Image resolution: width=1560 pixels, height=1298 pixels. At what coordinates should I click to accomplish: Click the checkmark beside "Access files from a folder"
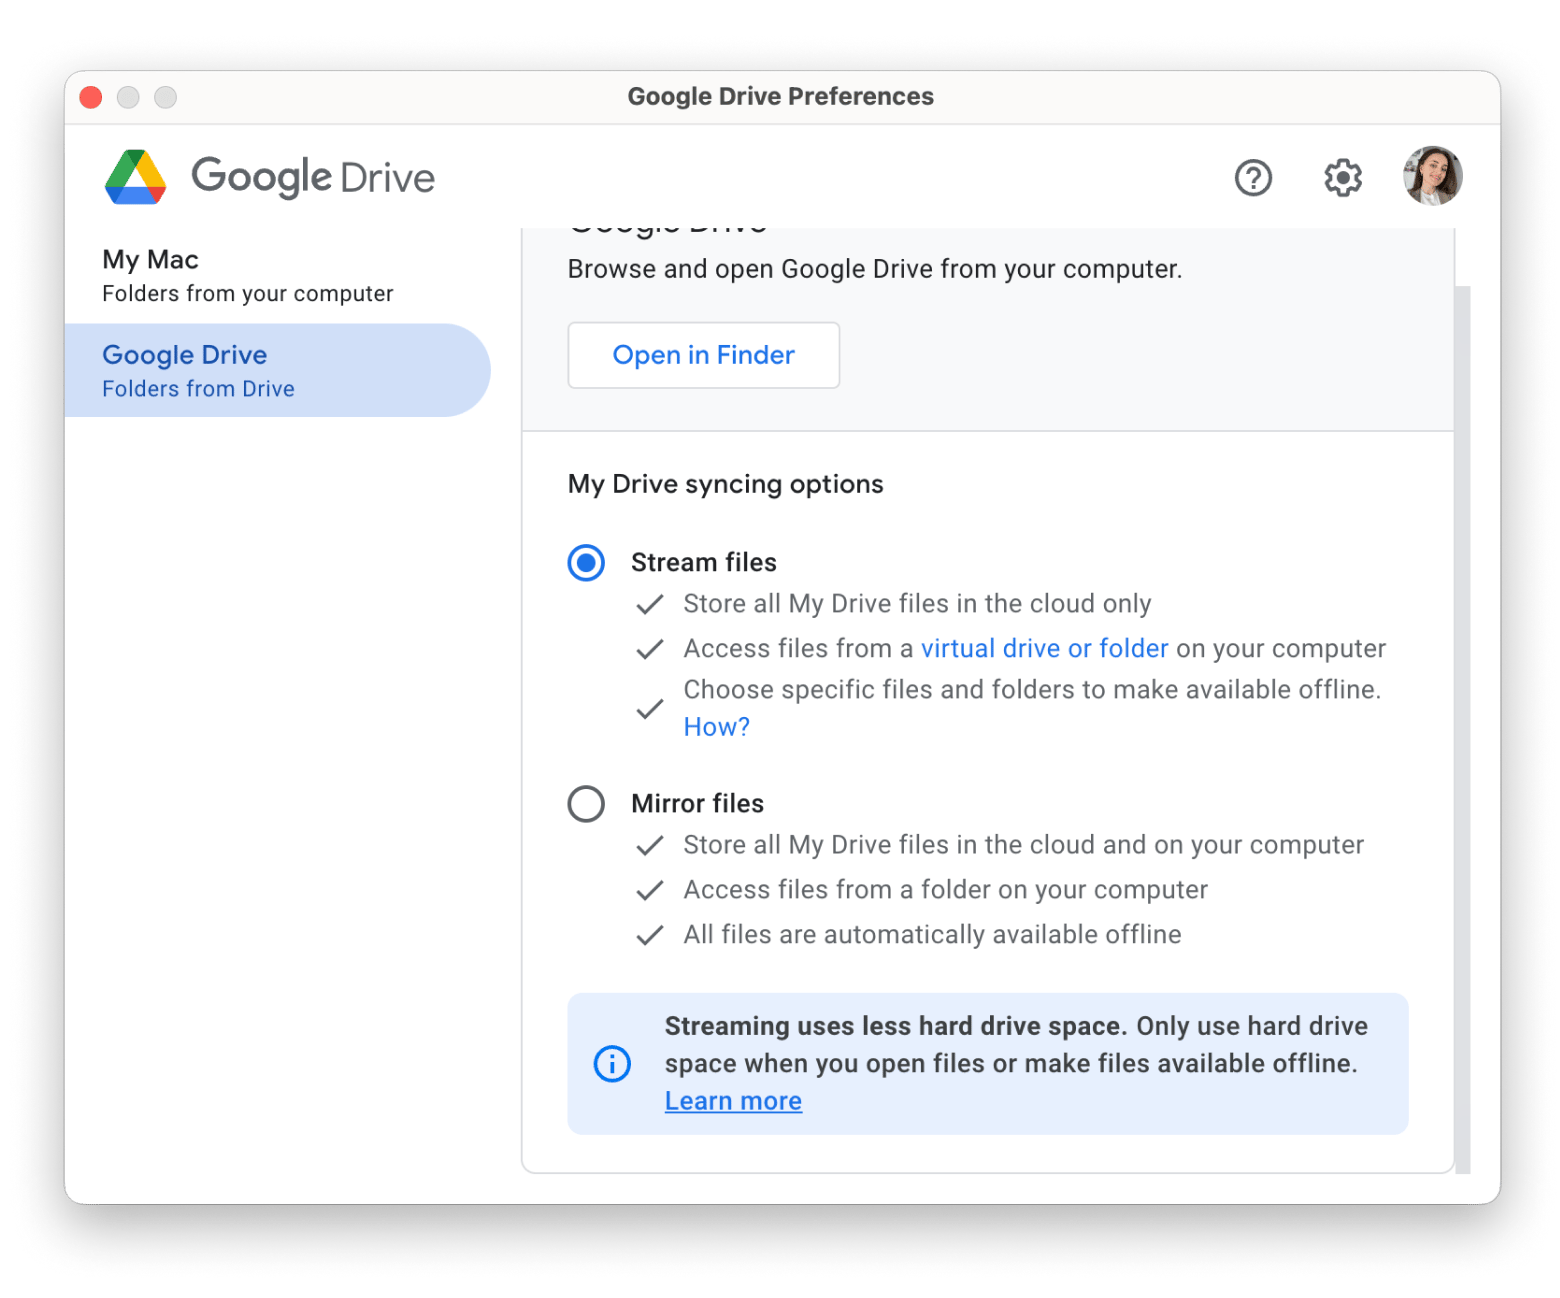pyautogui.click(x=650, y=890)
